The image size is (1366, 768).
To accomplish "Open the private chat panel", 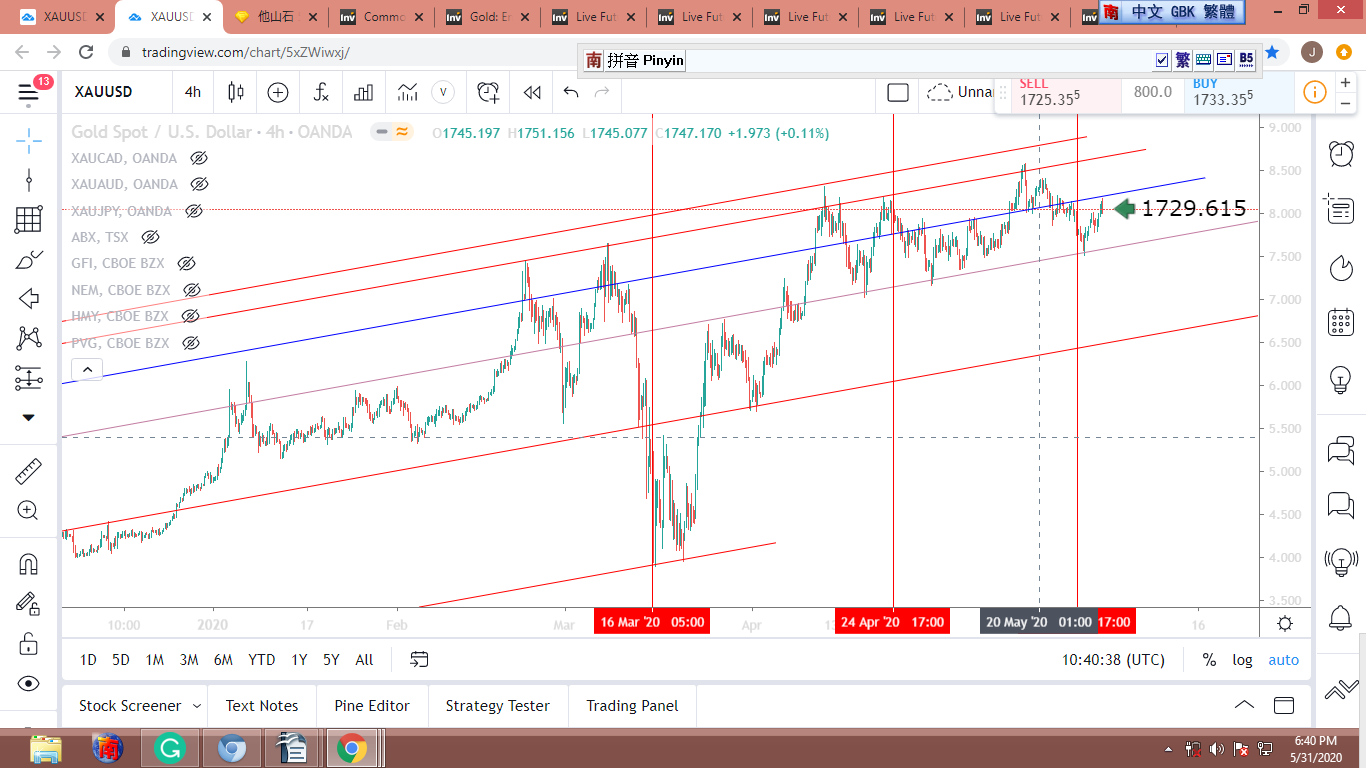I will point(1341,505).
